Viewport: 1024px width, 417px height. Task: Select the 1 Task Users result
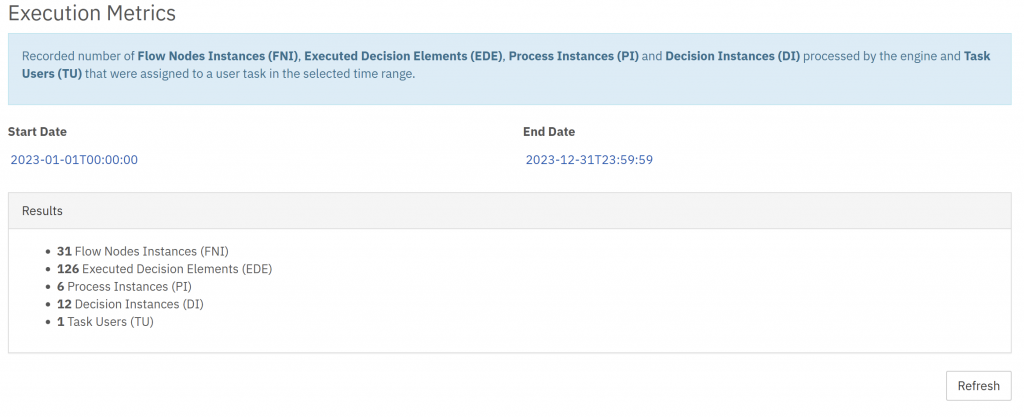coord(105,322)
